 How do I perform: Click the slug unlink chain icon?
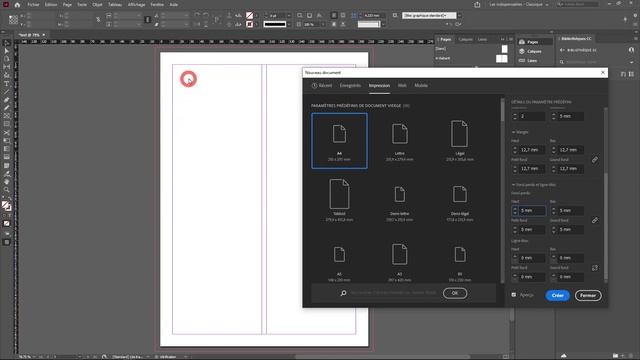coord(595,268)
